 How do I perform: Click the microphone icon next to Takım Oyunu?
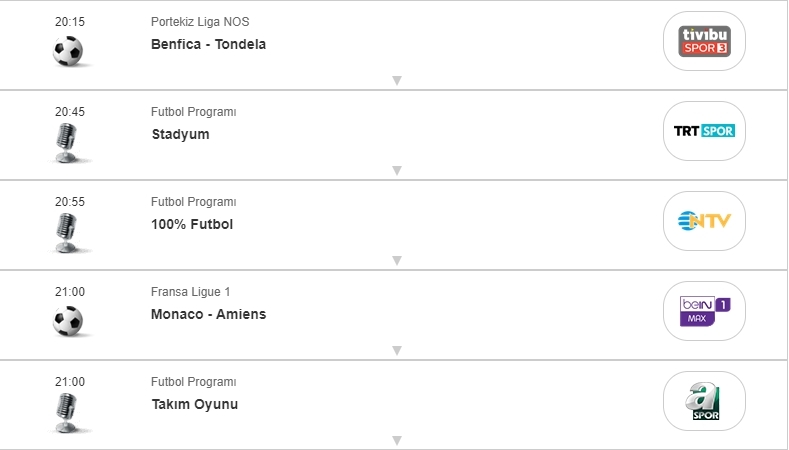click(67, 412)
